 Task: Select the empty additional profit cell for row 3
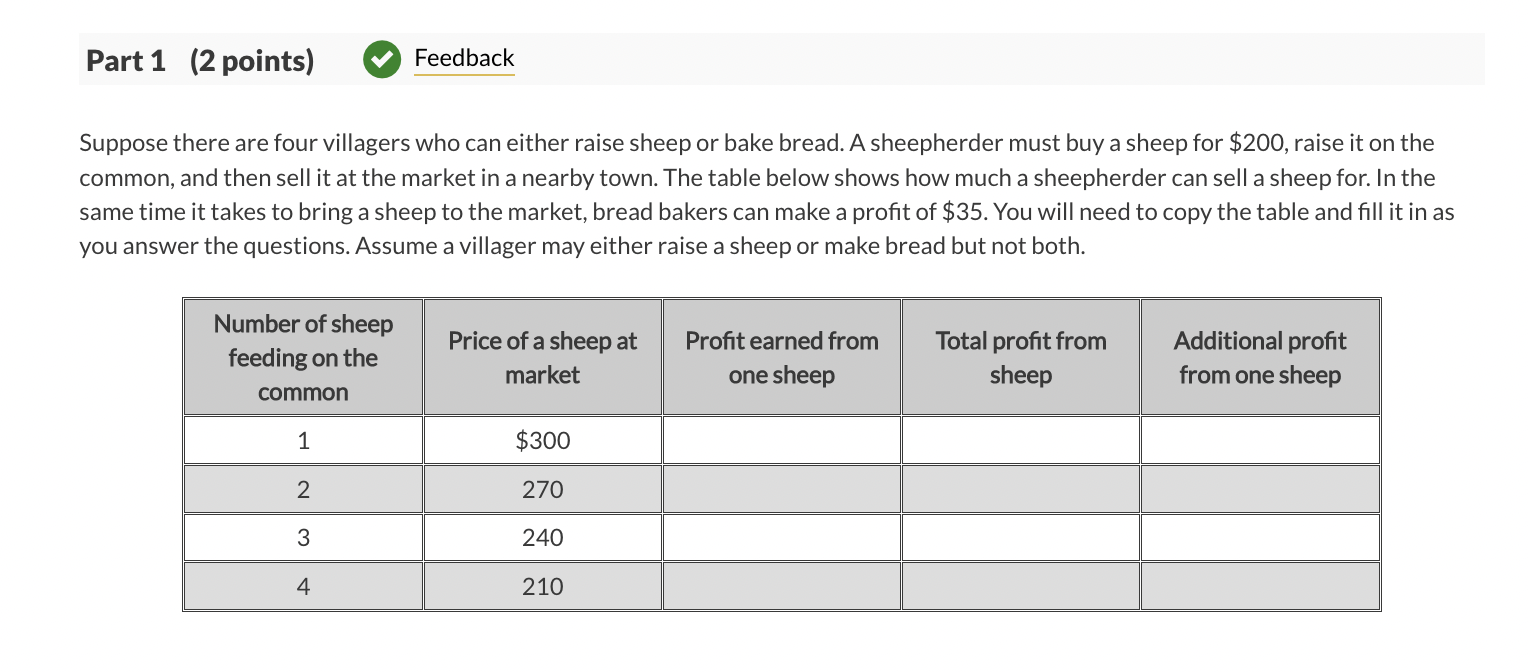point(1259,537)
